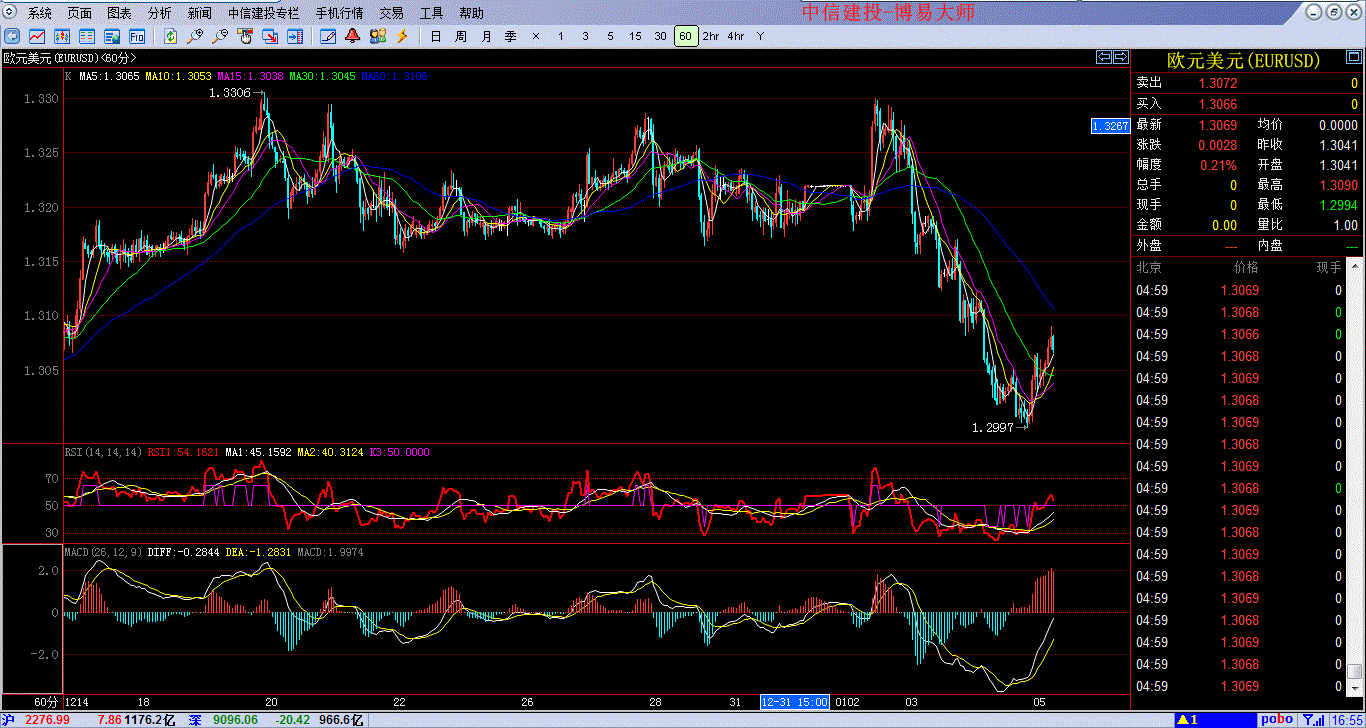Click the lightning bolt quick trade icon
This screenshot has width=1366, height=728.
tap(402, 36)
